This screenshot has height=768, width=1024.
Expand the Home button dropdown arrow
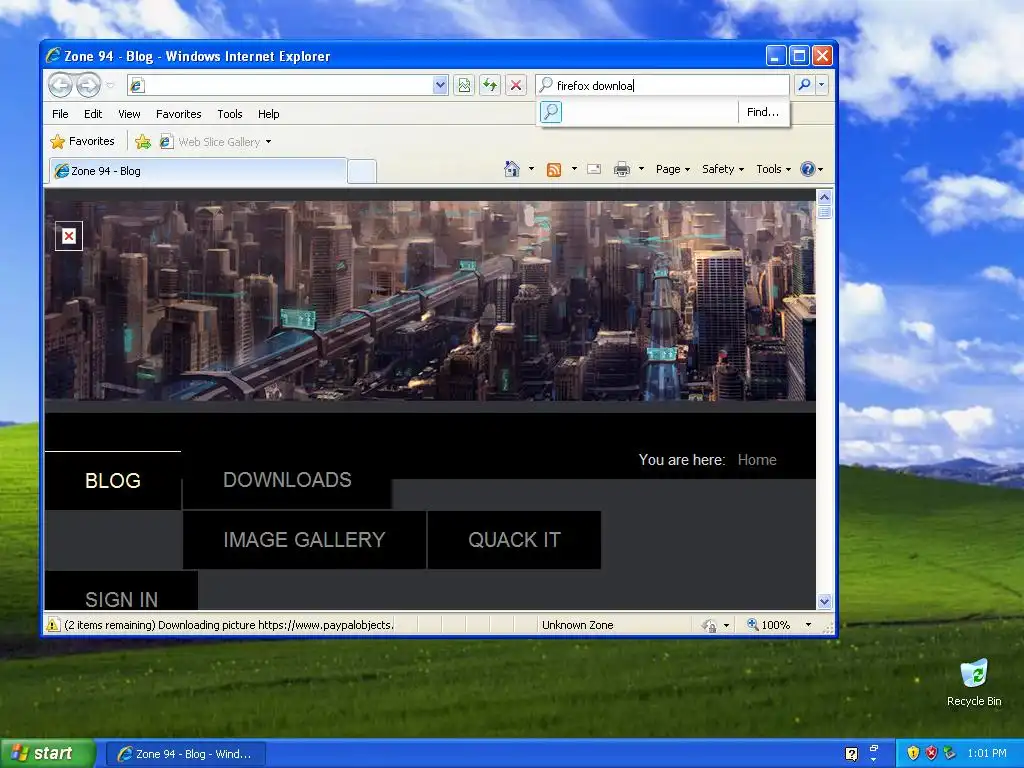click(x=531, y=169)
